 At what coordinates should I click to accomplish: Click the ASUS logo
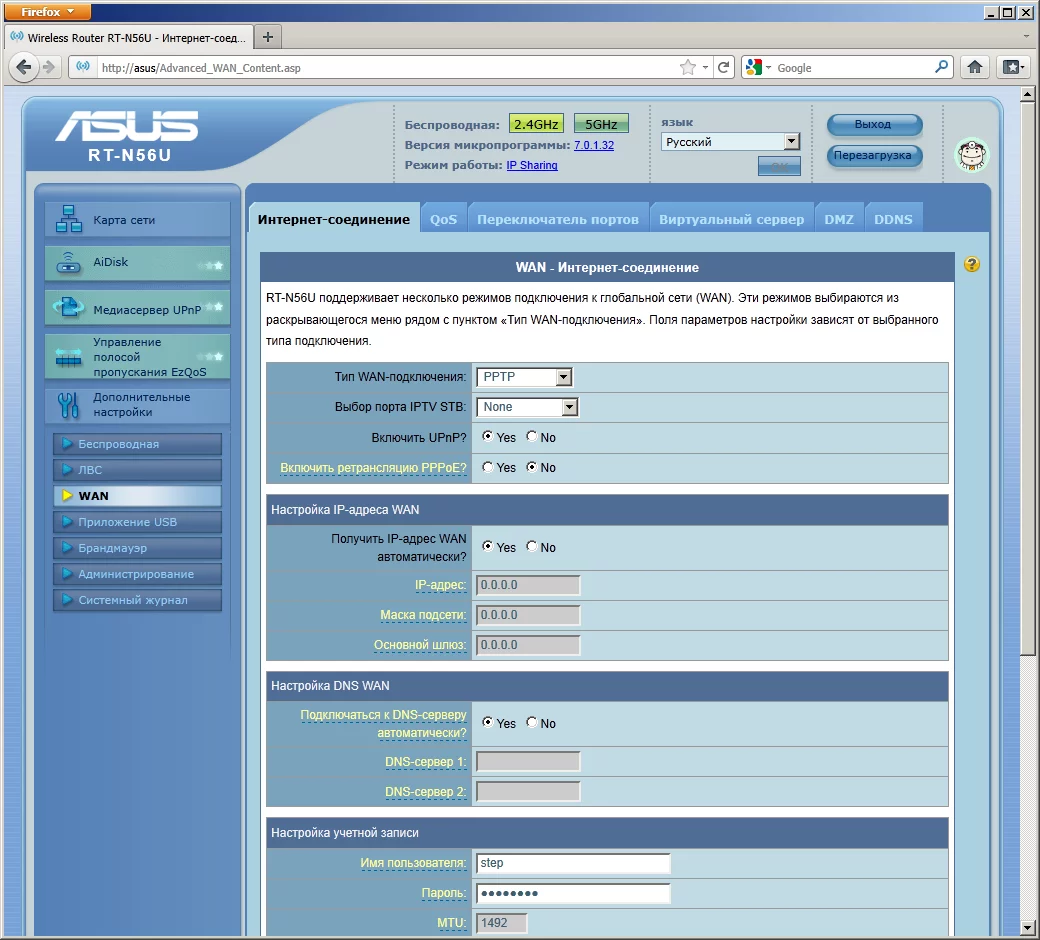pyautogui.click(x=127, y=125)
